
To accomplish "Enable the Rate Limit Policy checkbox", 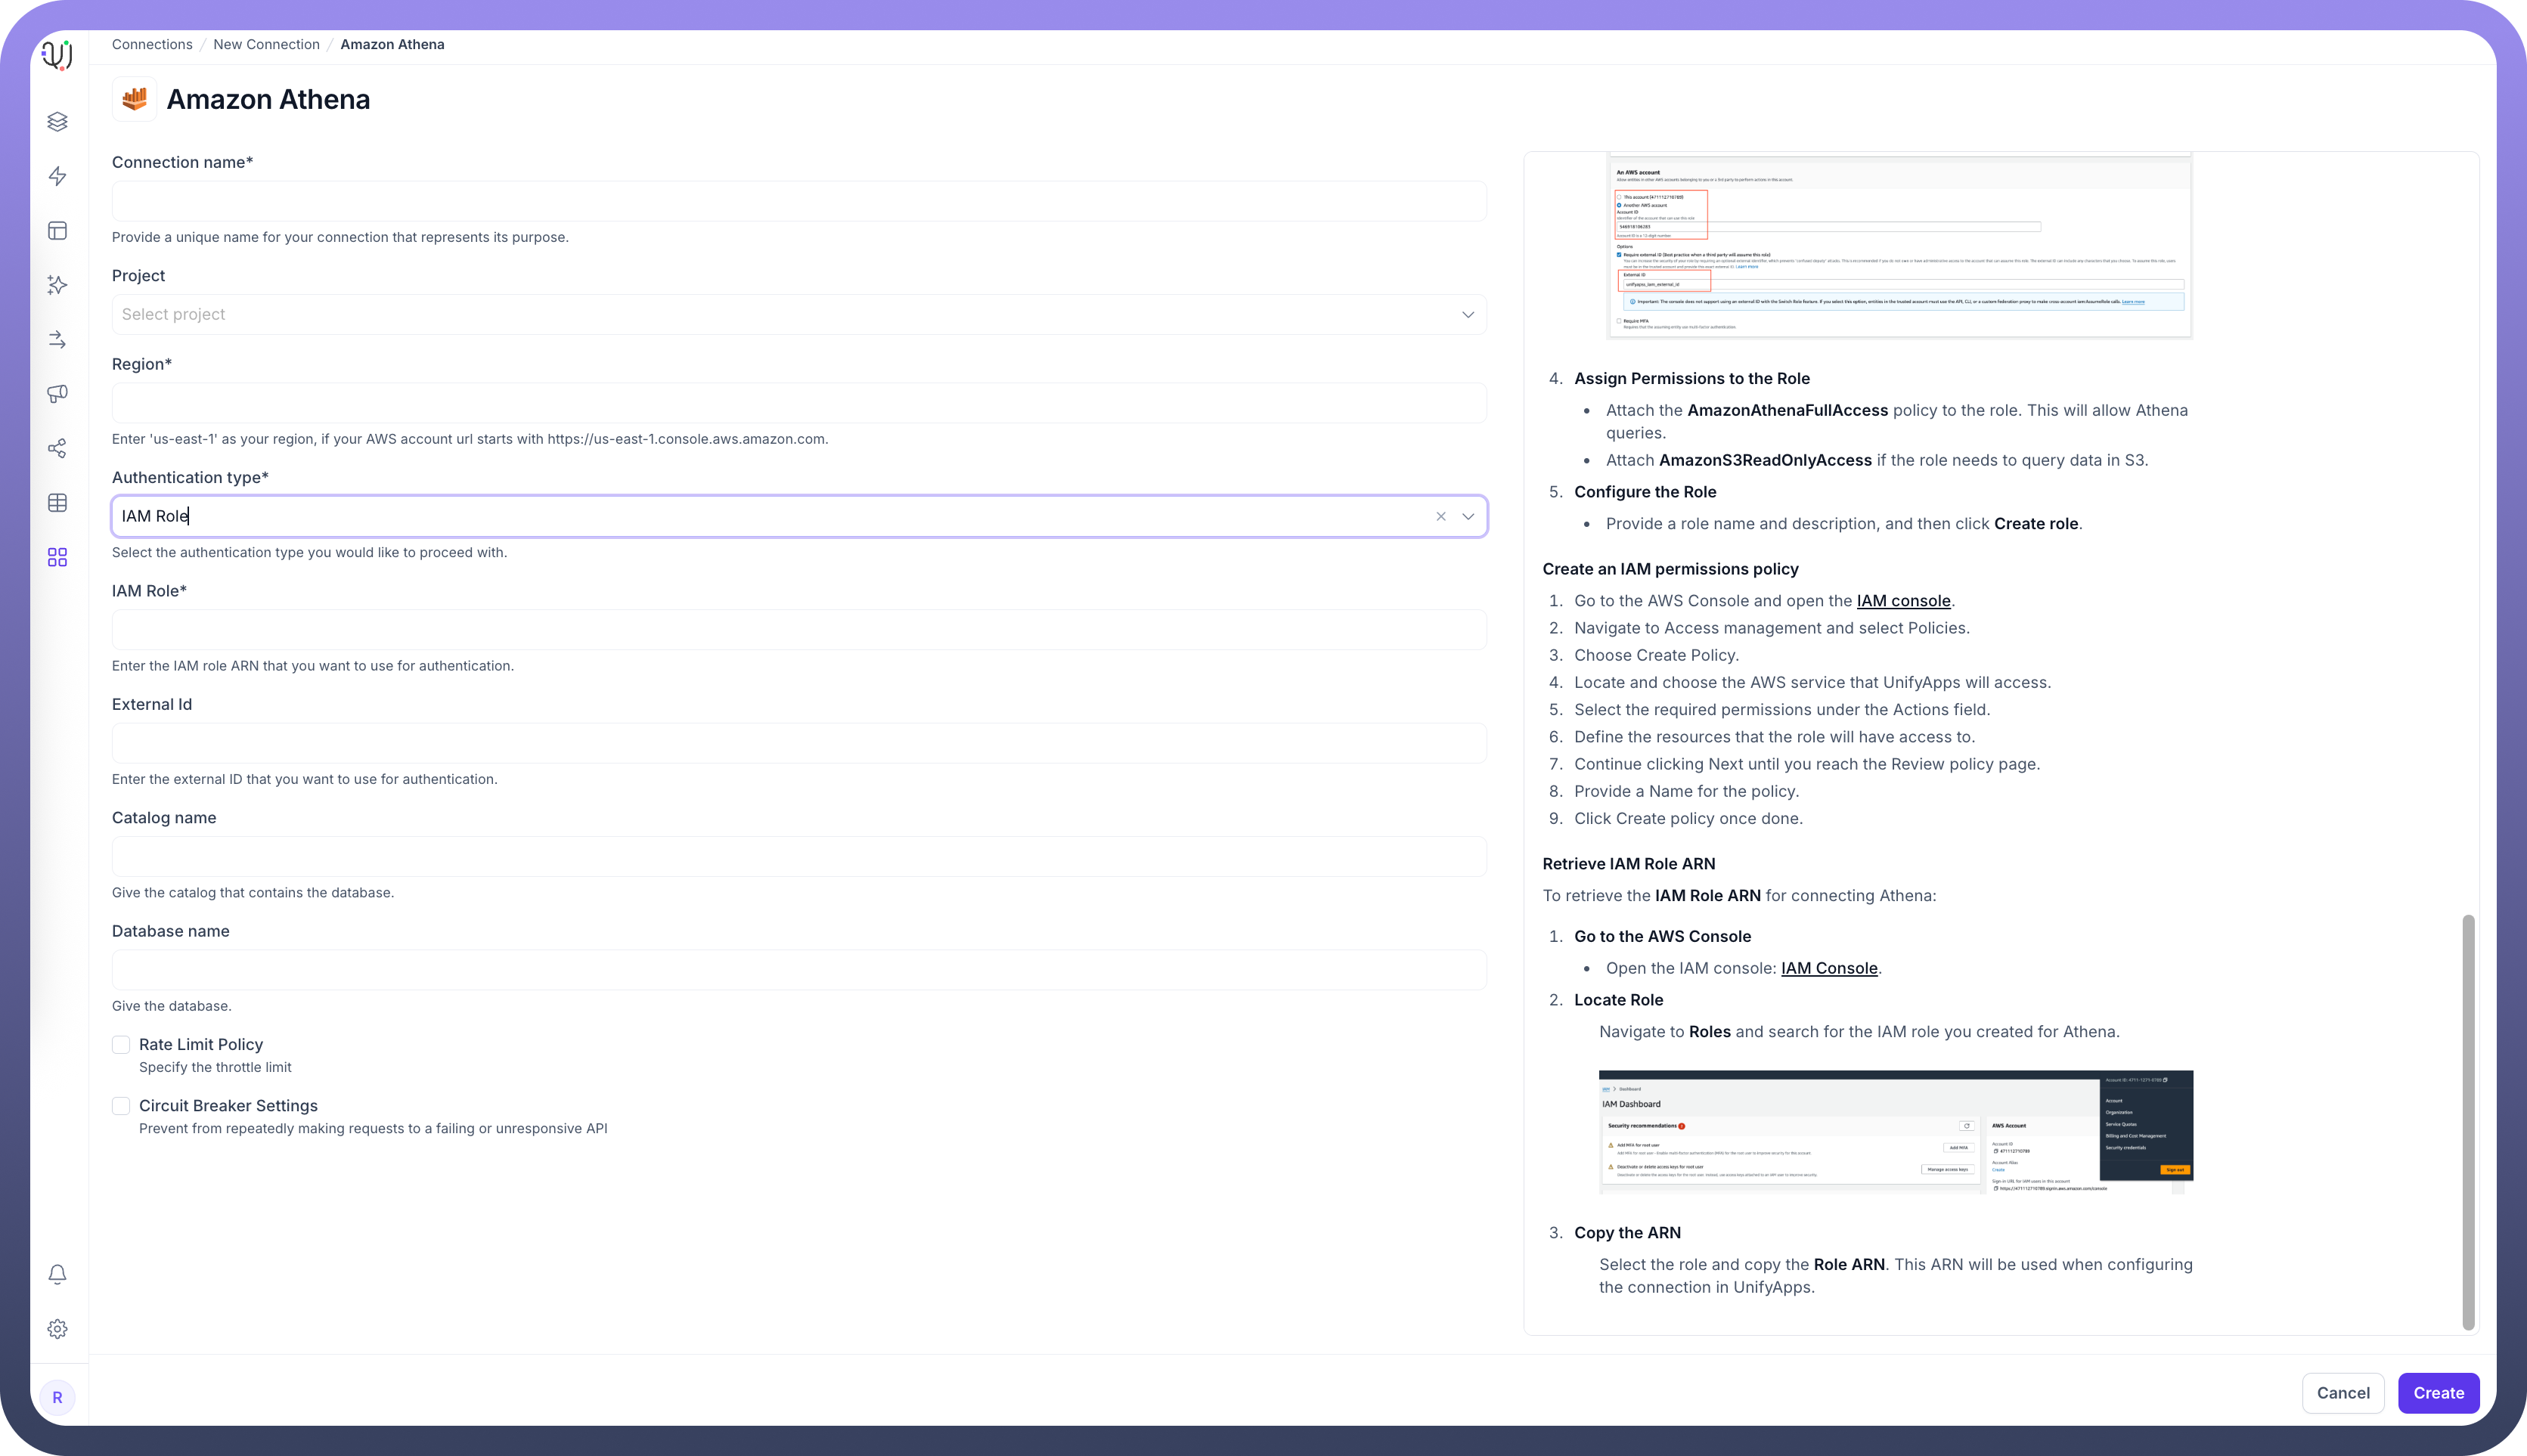I will click(121, 1045).
